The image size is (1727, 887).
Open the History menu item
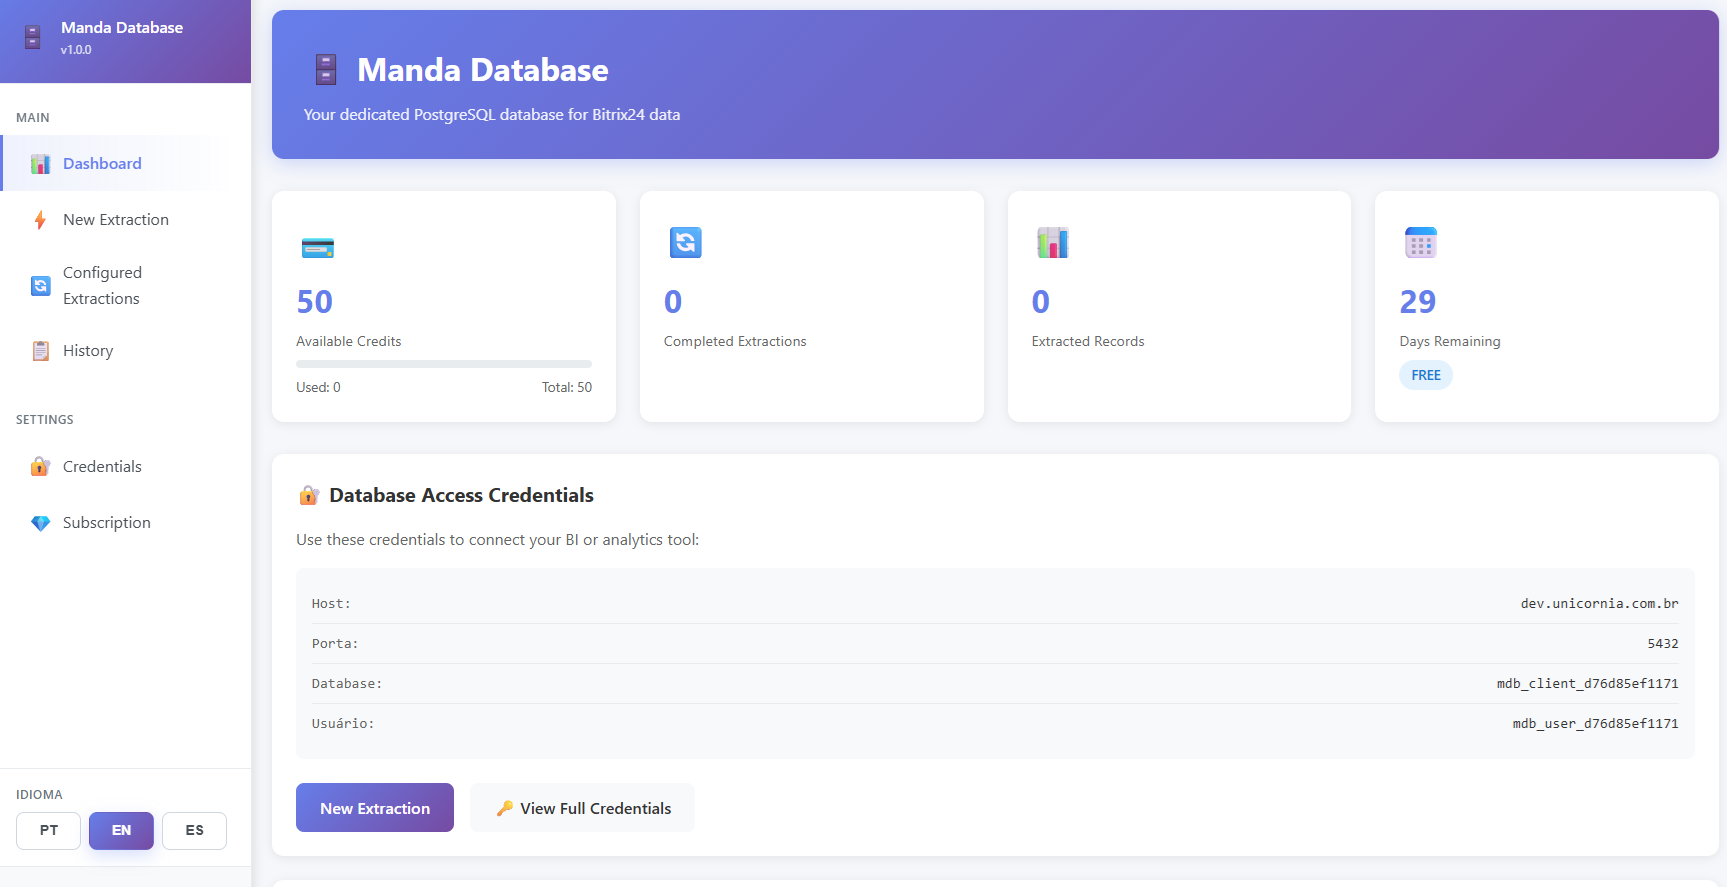[88, 351]
